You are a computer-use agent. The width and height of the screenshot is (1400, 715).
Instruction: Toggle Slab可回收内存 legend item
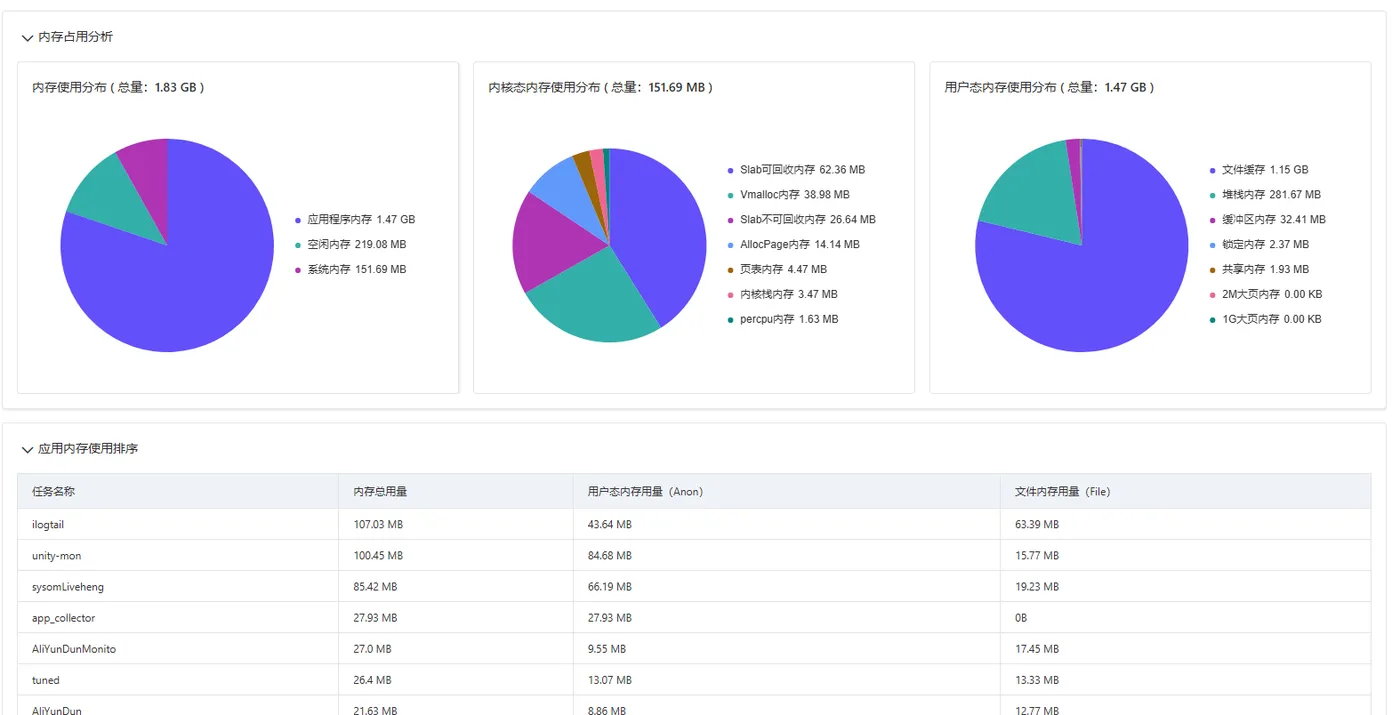(x=796, y=169)
